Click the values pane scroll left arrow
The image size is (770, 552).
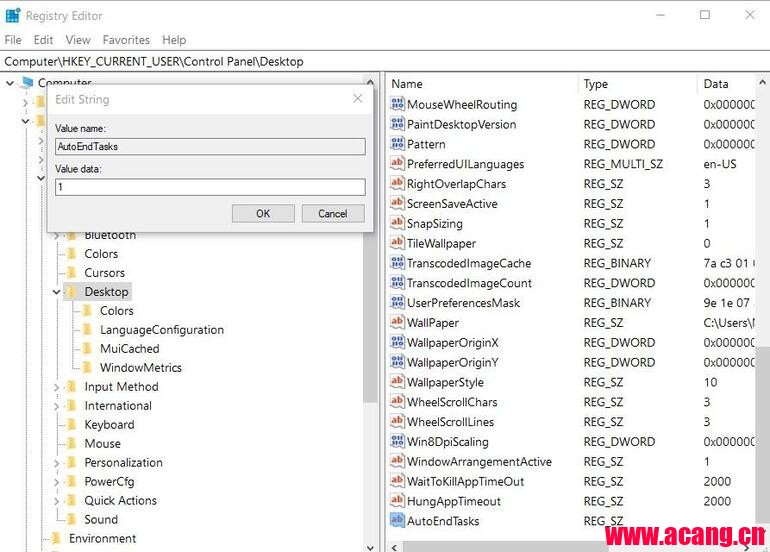tap(394, 547)
